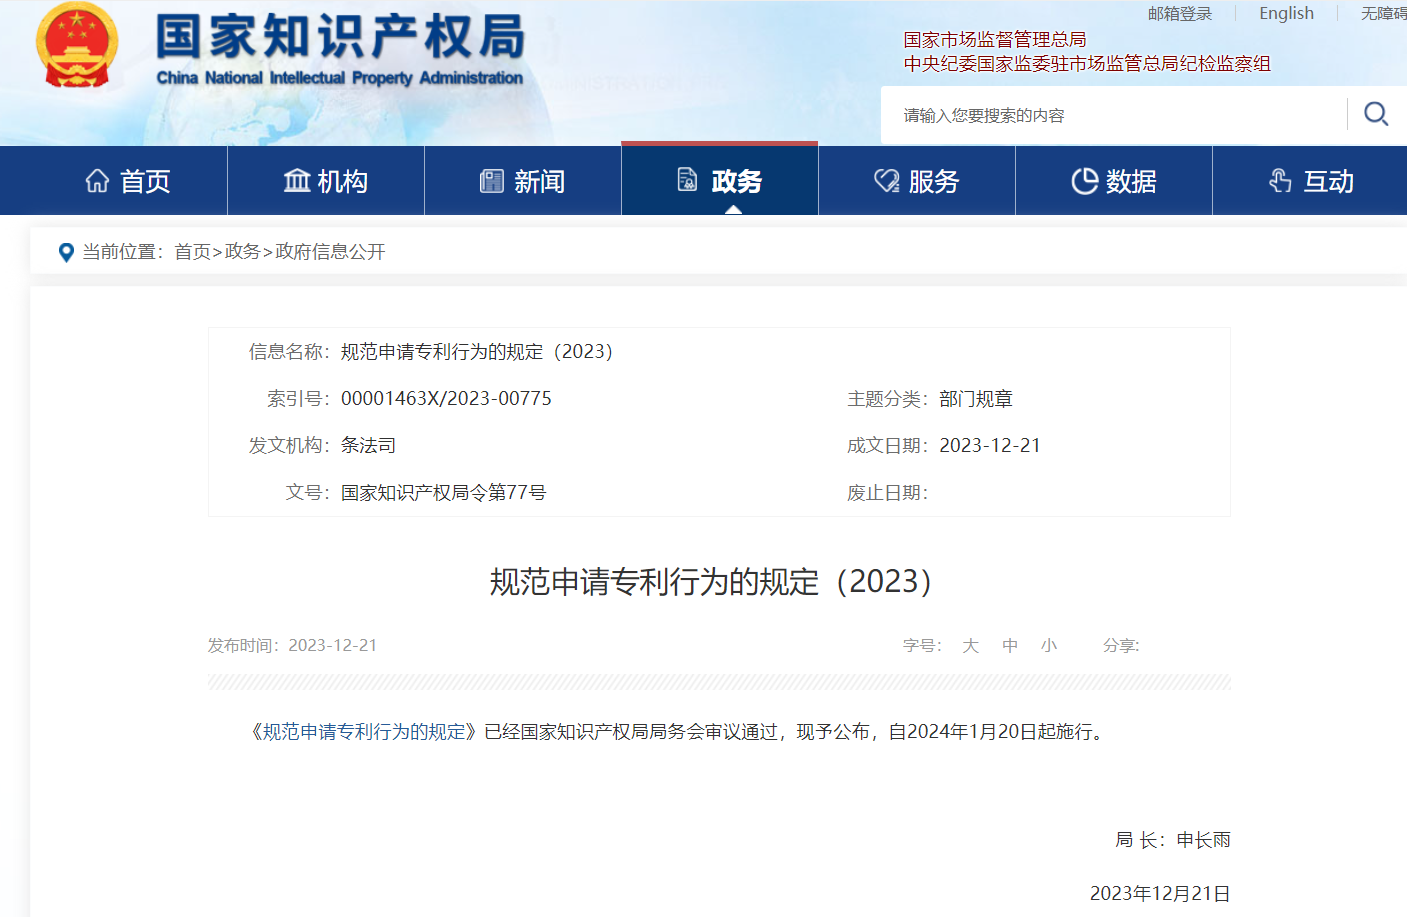Click the magnifier search icon

click(1376, 114)
